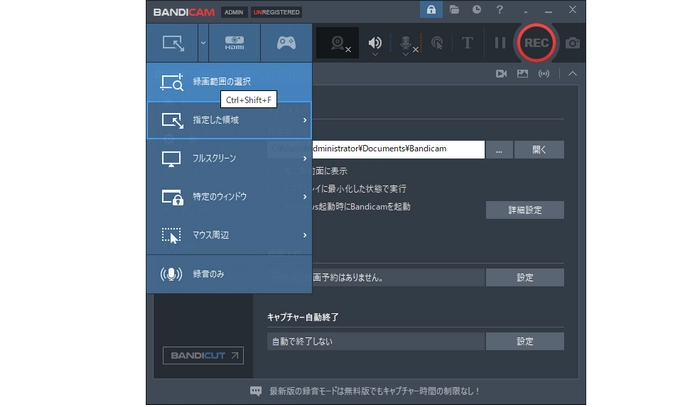700x407 pixels.
Task: Open help via the question mark icon
Action: pos(498,10)
